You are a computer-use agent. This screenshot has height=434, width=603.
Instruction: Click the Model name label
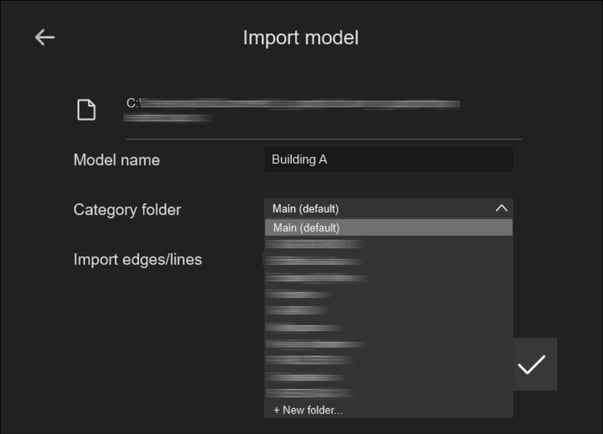[116, 160]
